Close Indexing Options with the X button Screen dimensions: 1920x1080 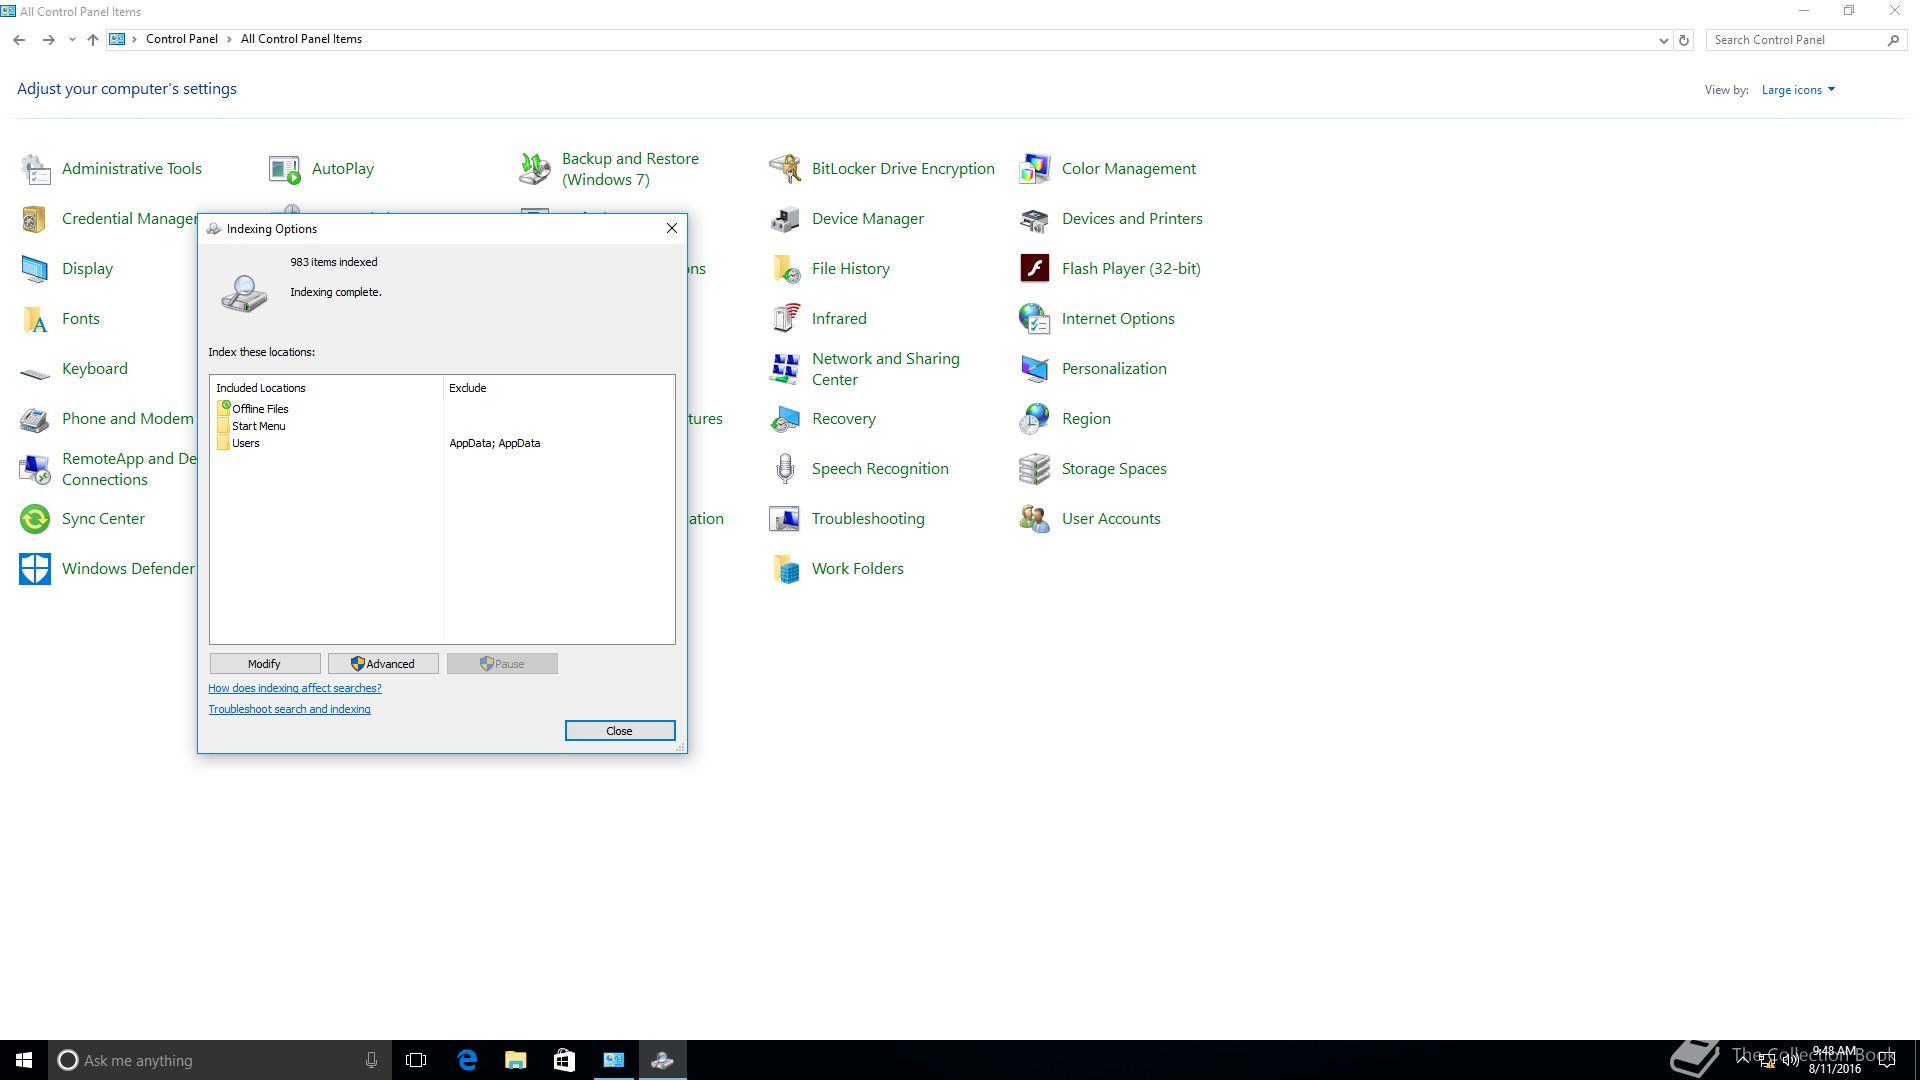(672, 229)
